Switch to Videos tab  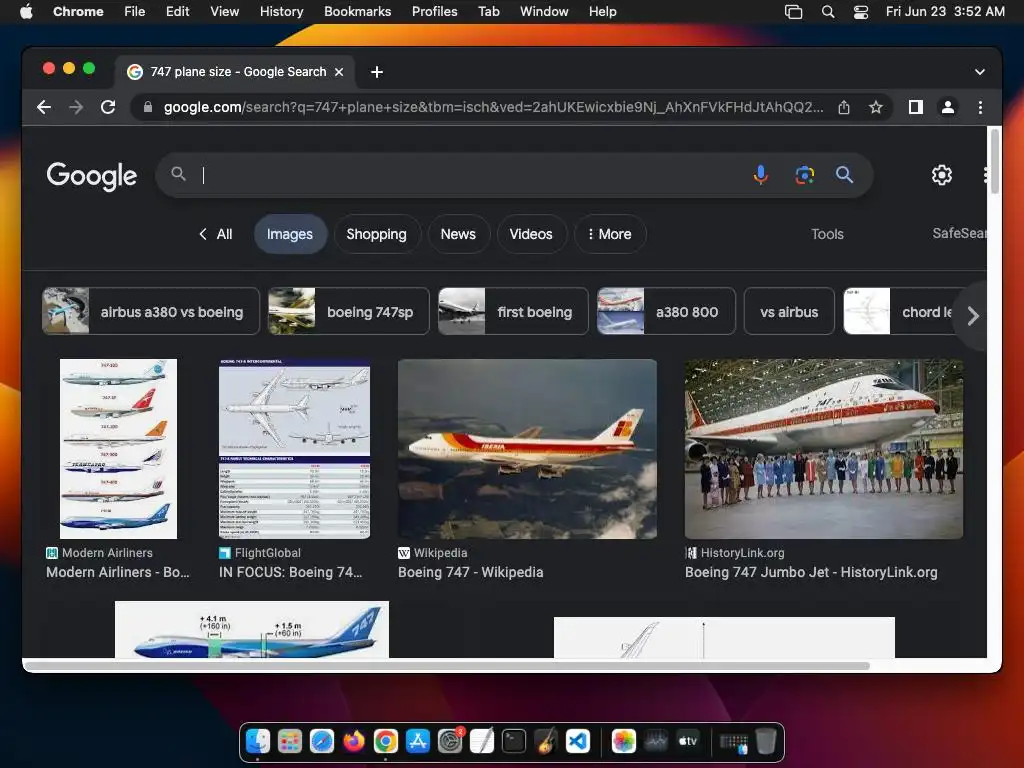(x=531, y=234)
